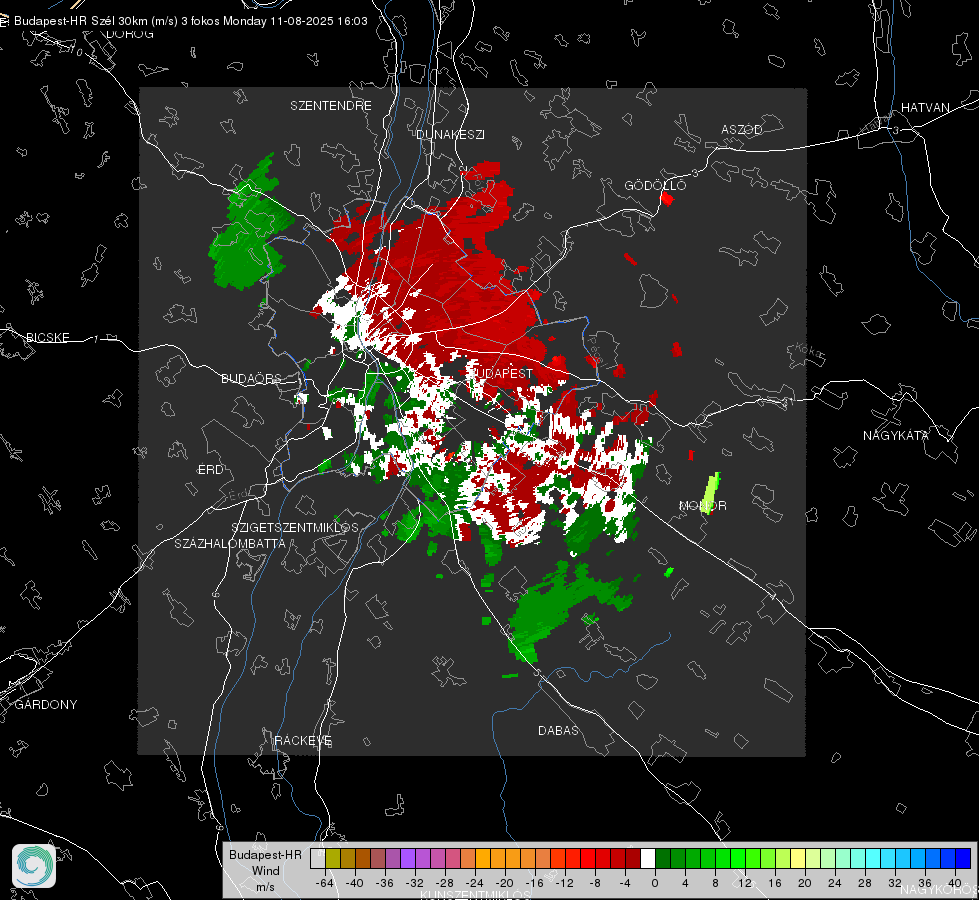Click the 28 legend value
The height and width of the screenshot is (900, 979).
[865, 883]
